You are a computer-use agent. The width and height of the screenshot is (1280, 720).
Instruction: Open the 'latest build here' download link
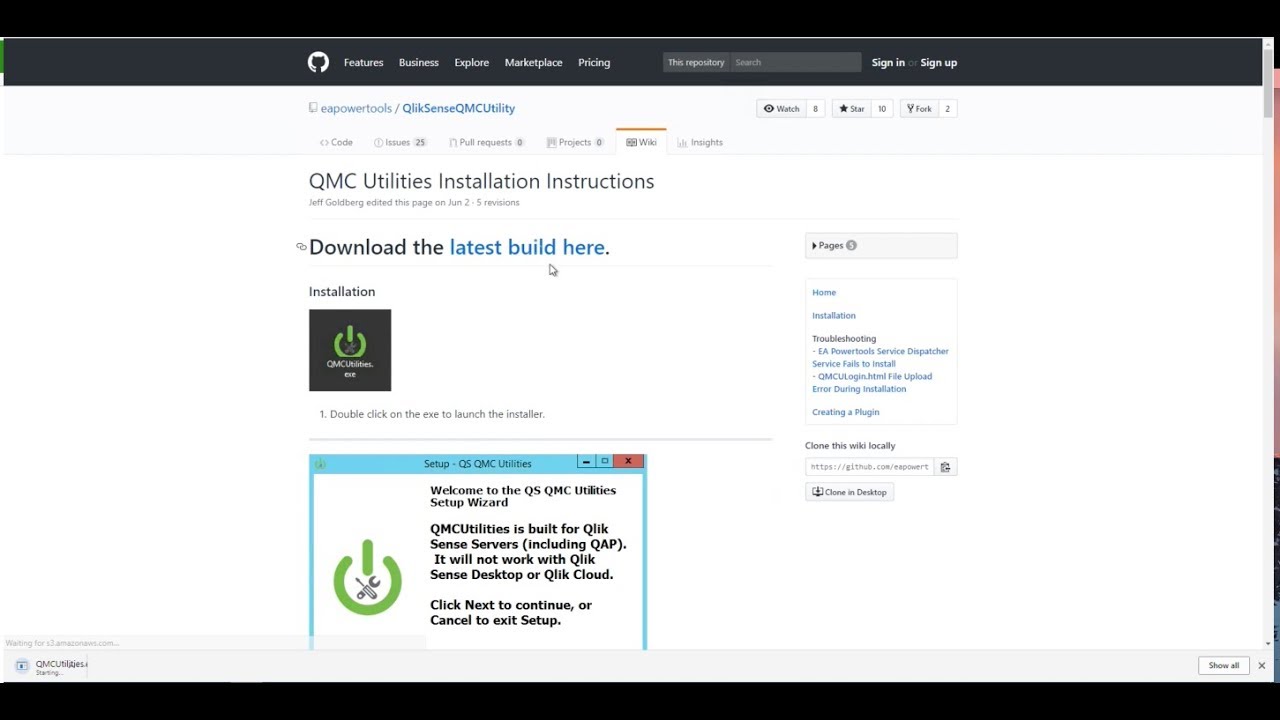pos(527,247)
